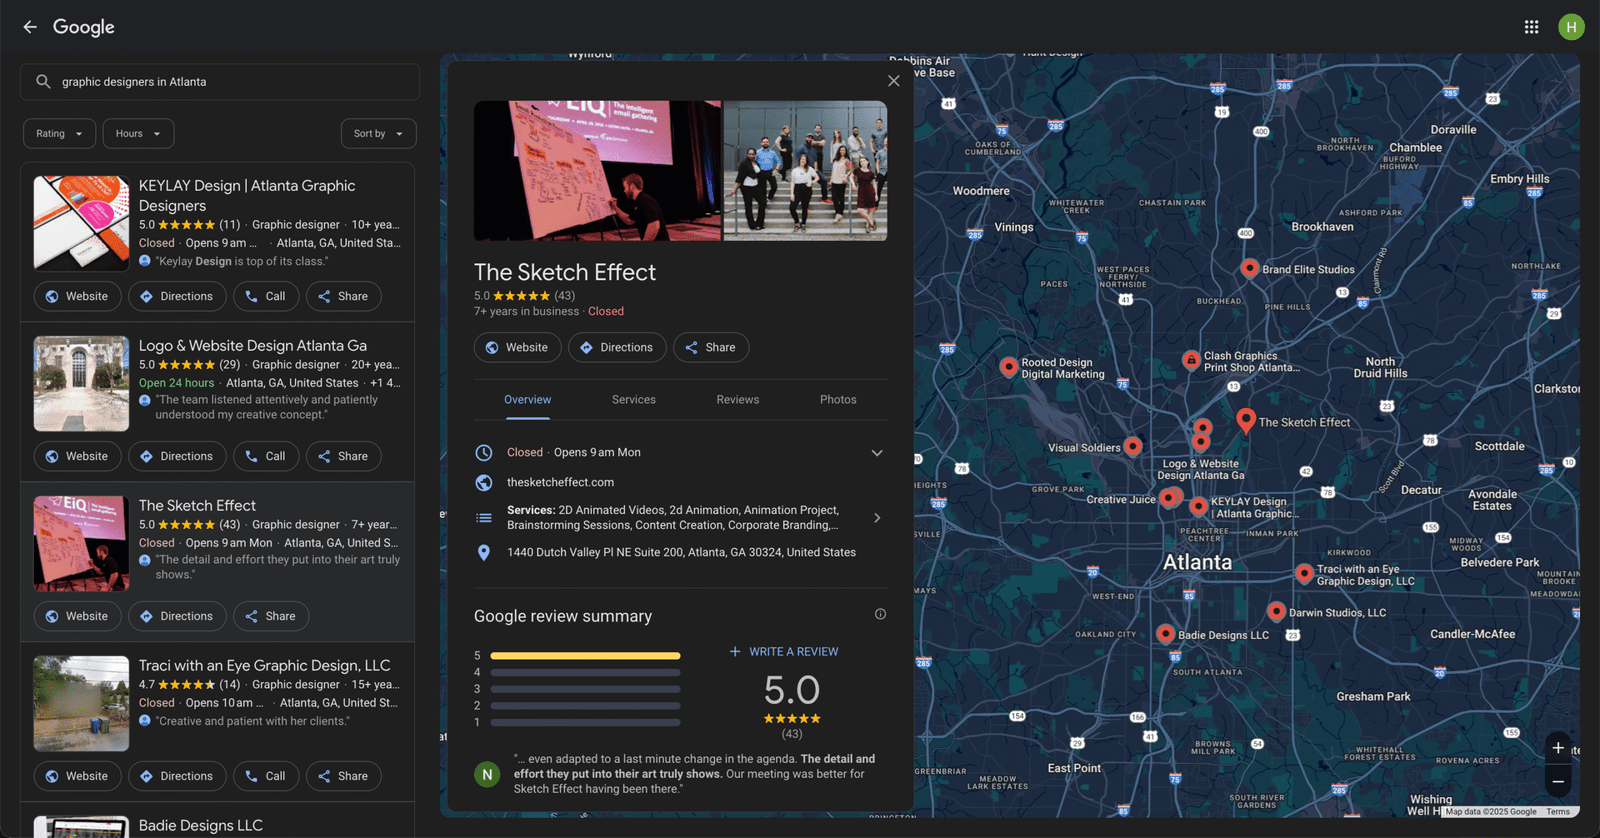This screenshot has height=838, width=1600.
Task: Click Write a Review
Action: pyautogui.click(x=784, y=652)
